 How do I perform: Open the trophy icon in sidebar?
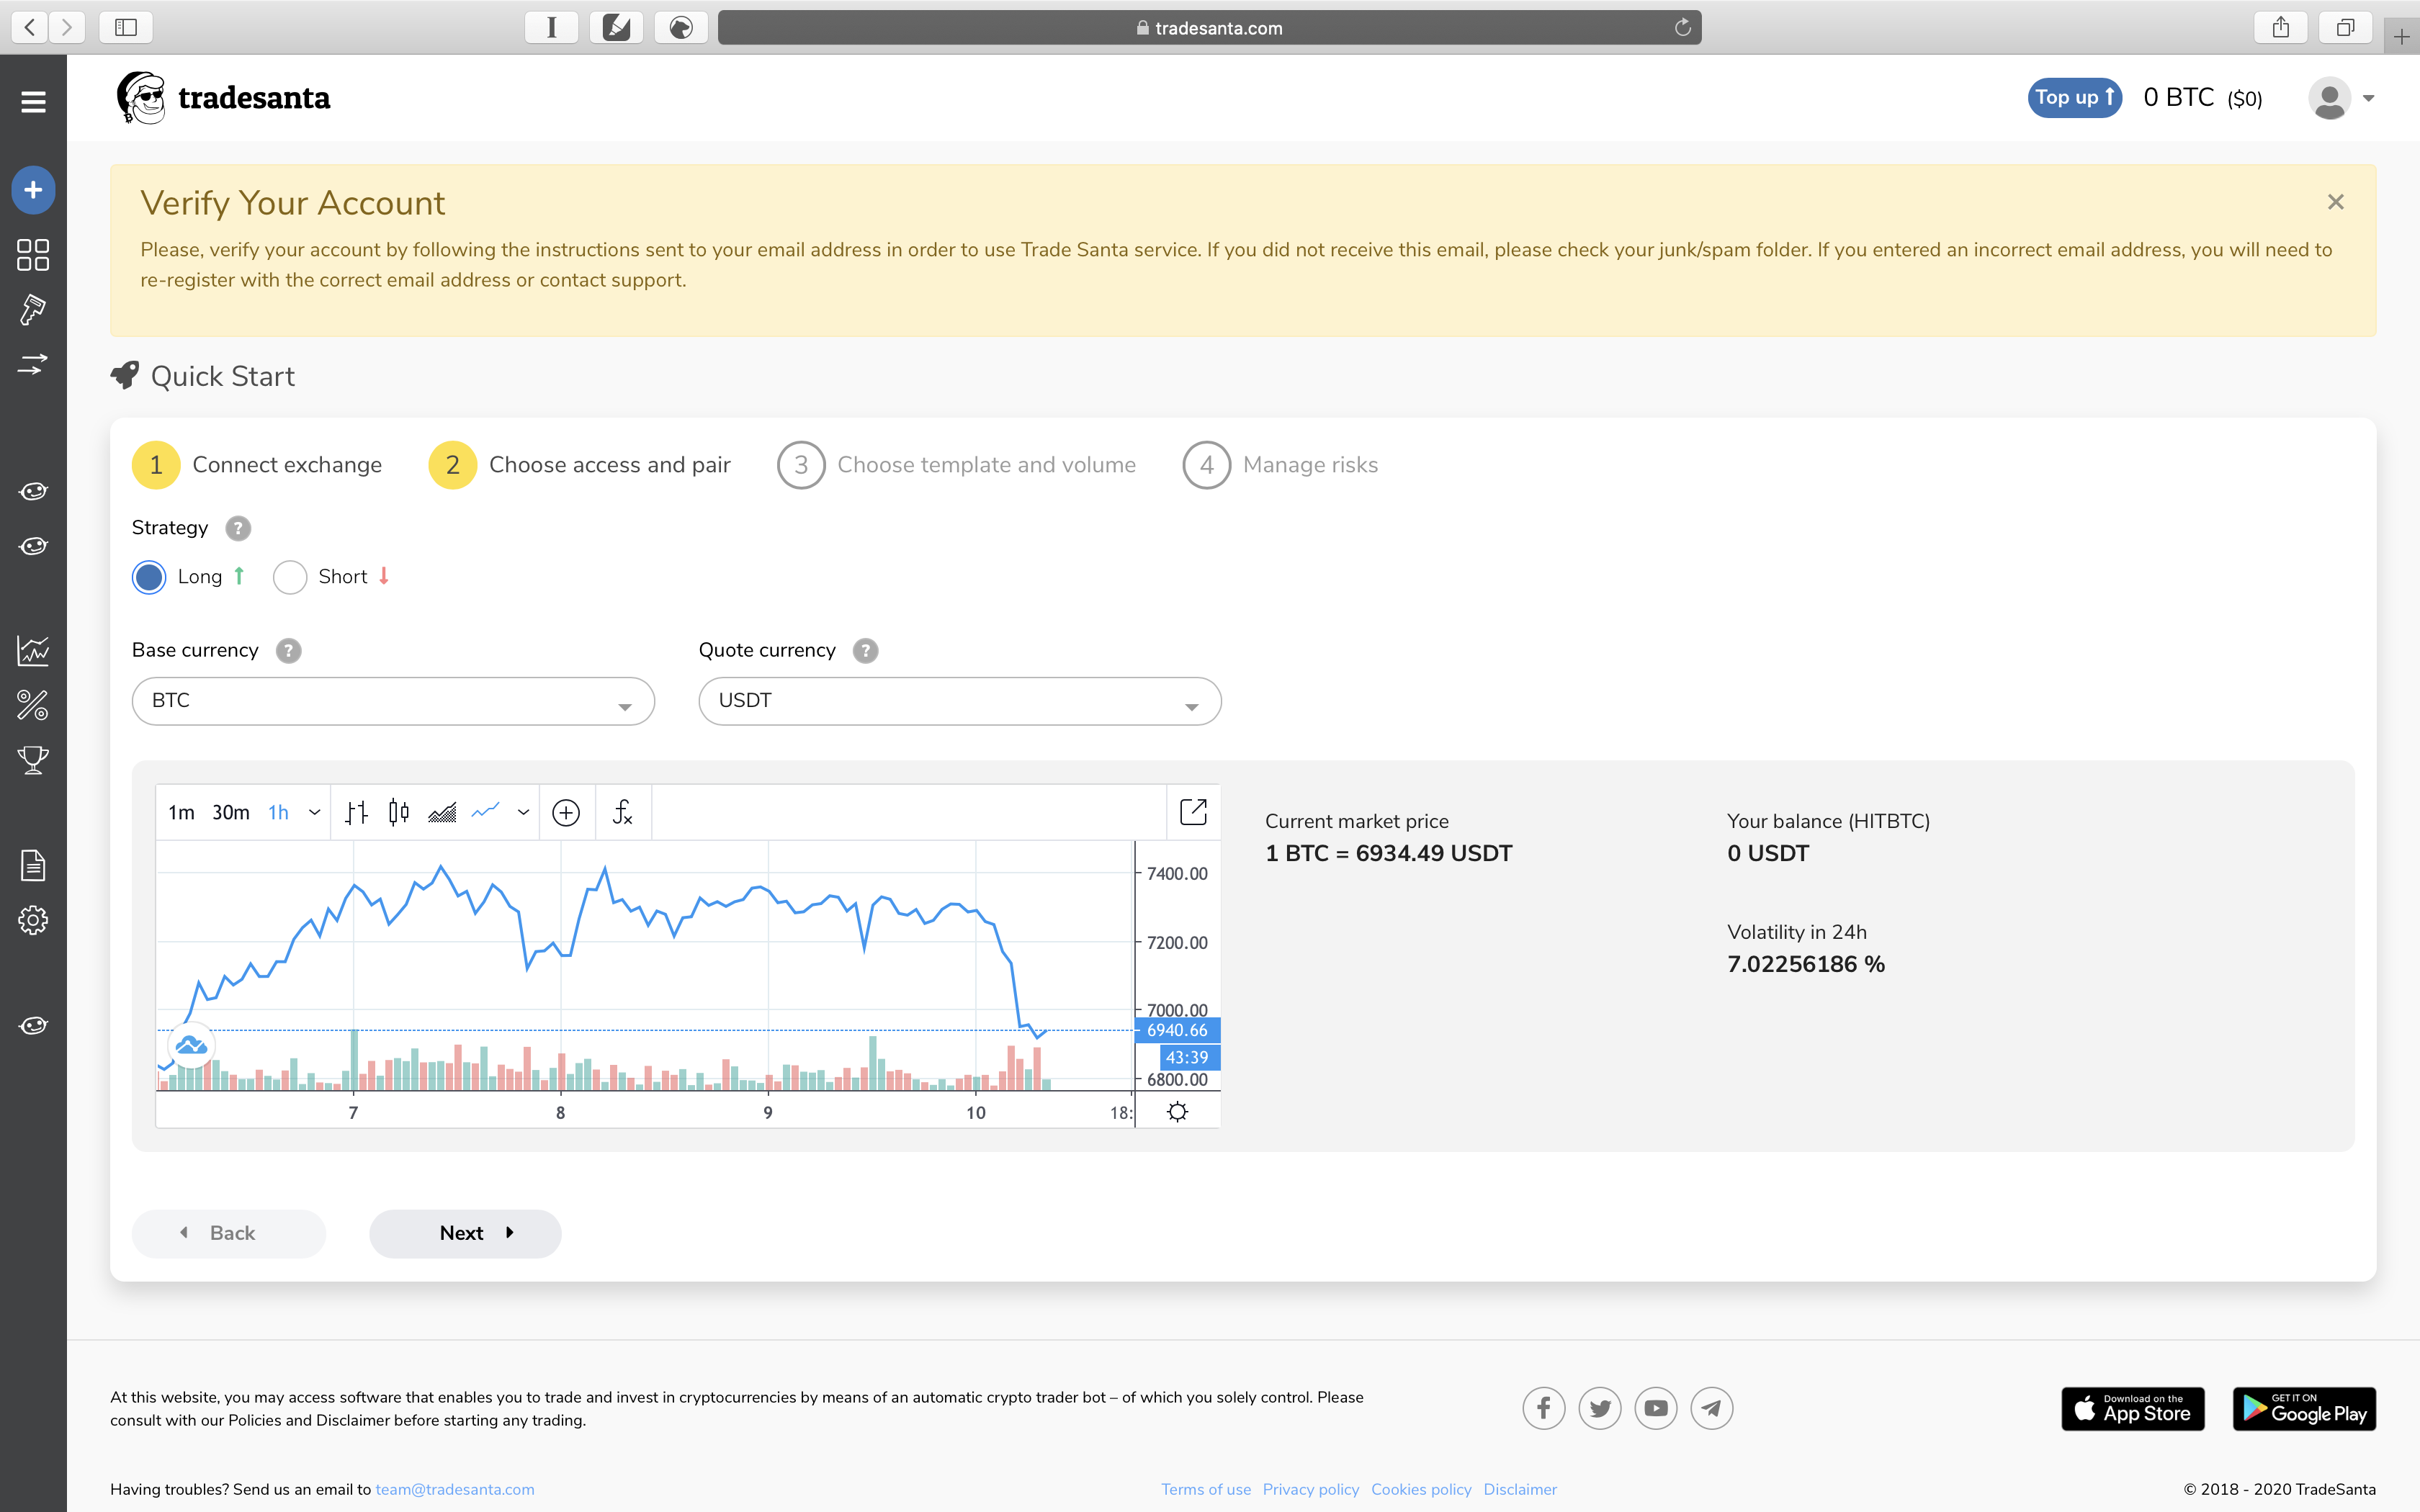[x=33, y=760]
